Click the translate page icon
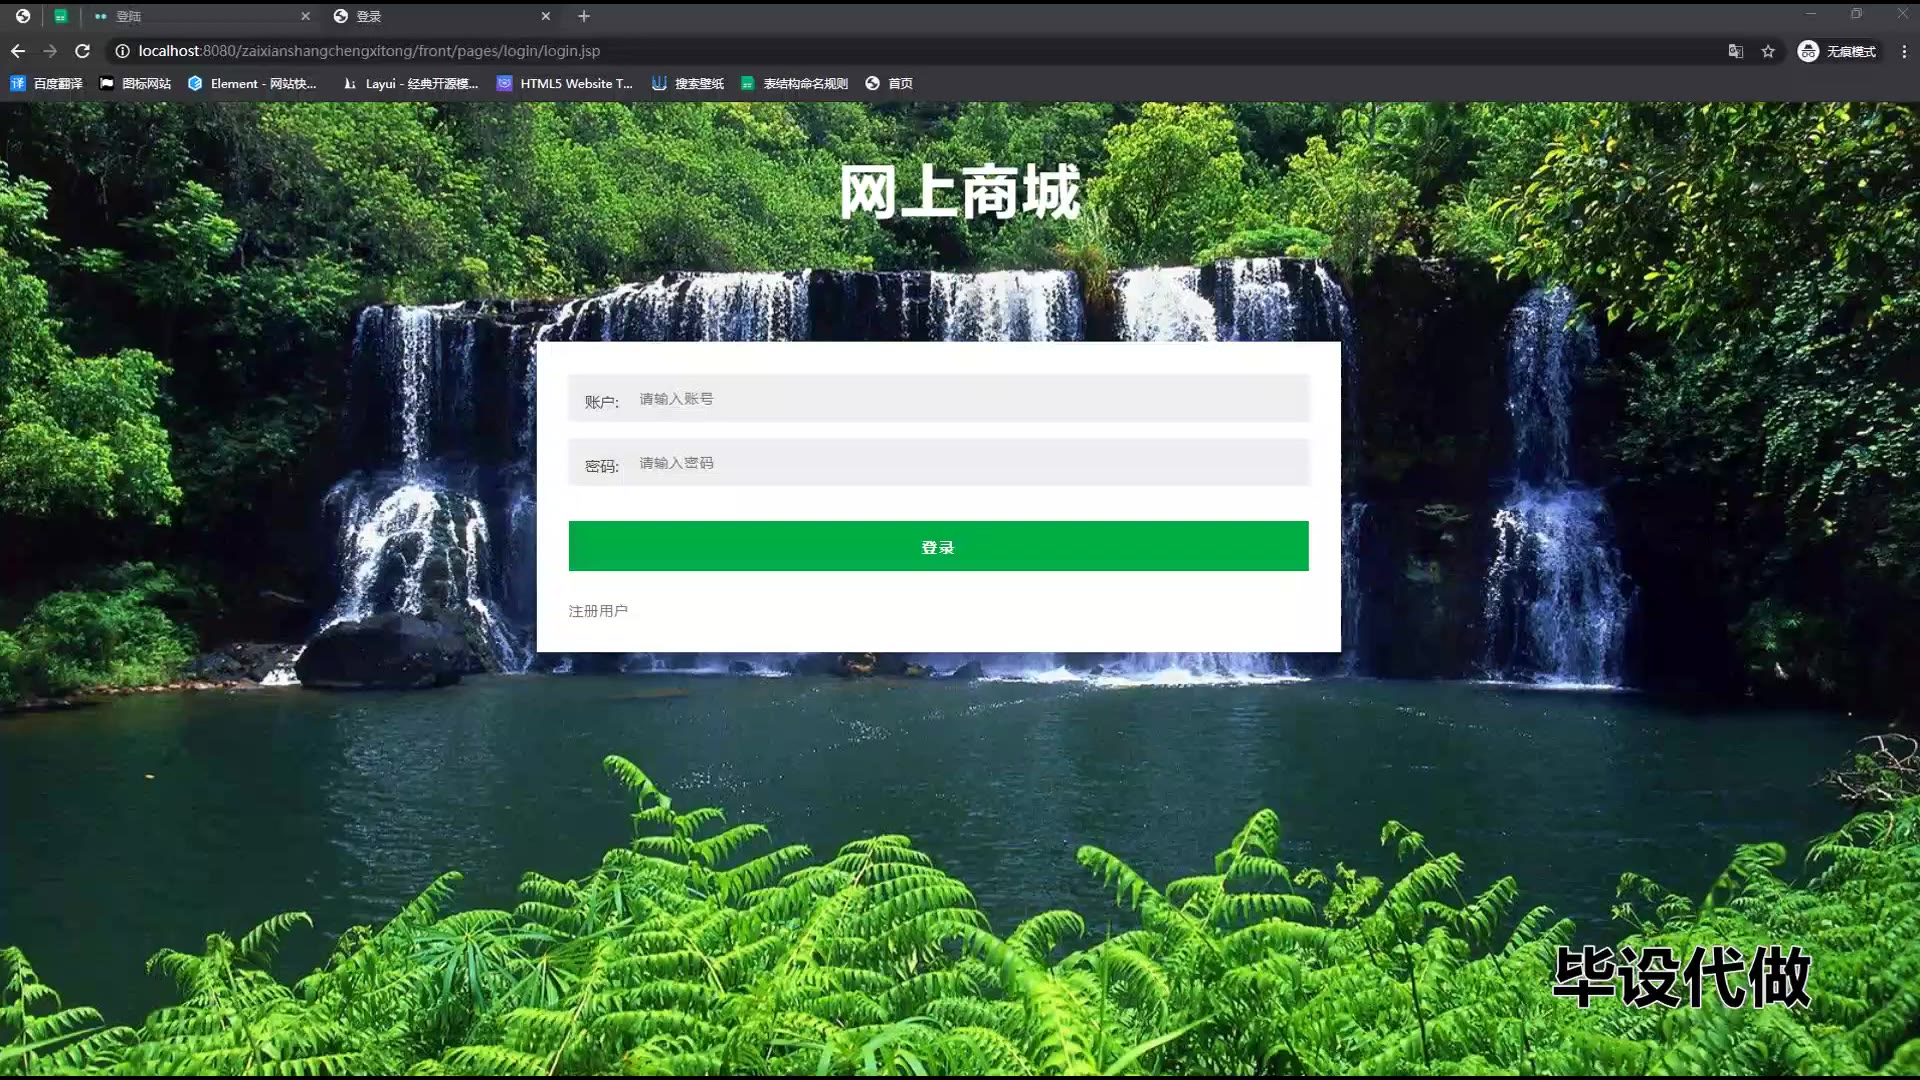The height and width of the screenshot is (1080, 1920). pos(1736,51)
